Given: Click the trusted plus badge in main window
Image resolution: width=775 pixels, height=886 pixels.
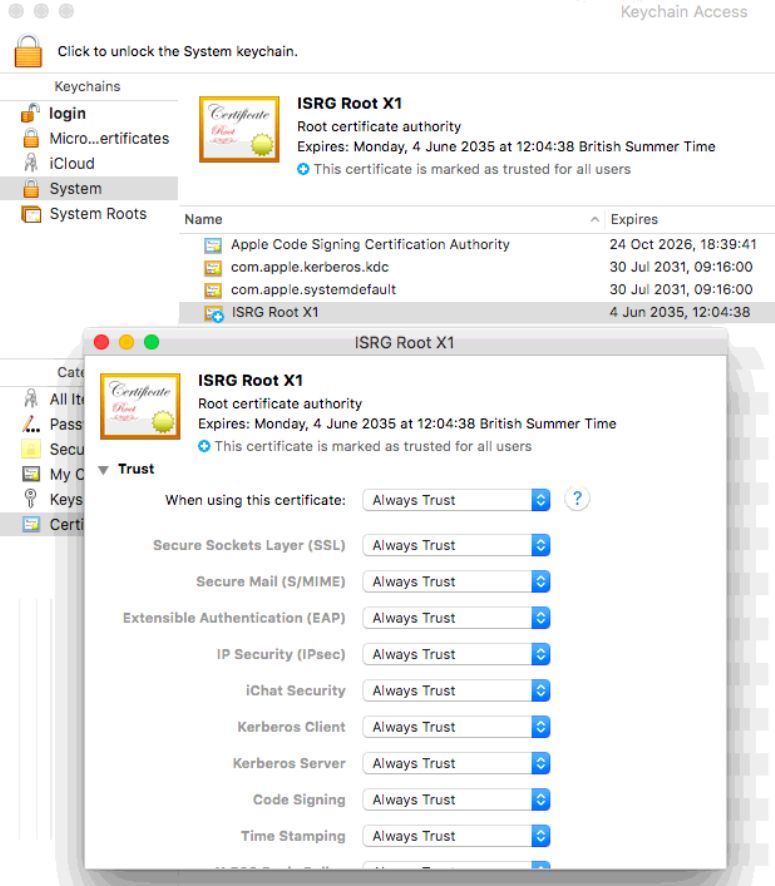Looking at the screenshot, I should click(303, 169).
